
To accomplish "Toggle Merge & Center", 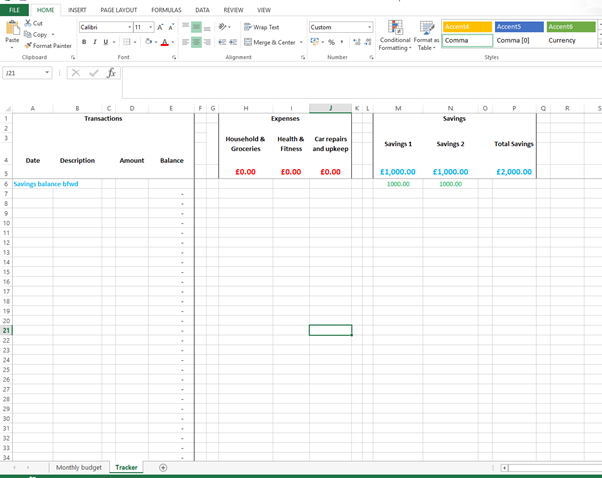I will coord(270,42).
